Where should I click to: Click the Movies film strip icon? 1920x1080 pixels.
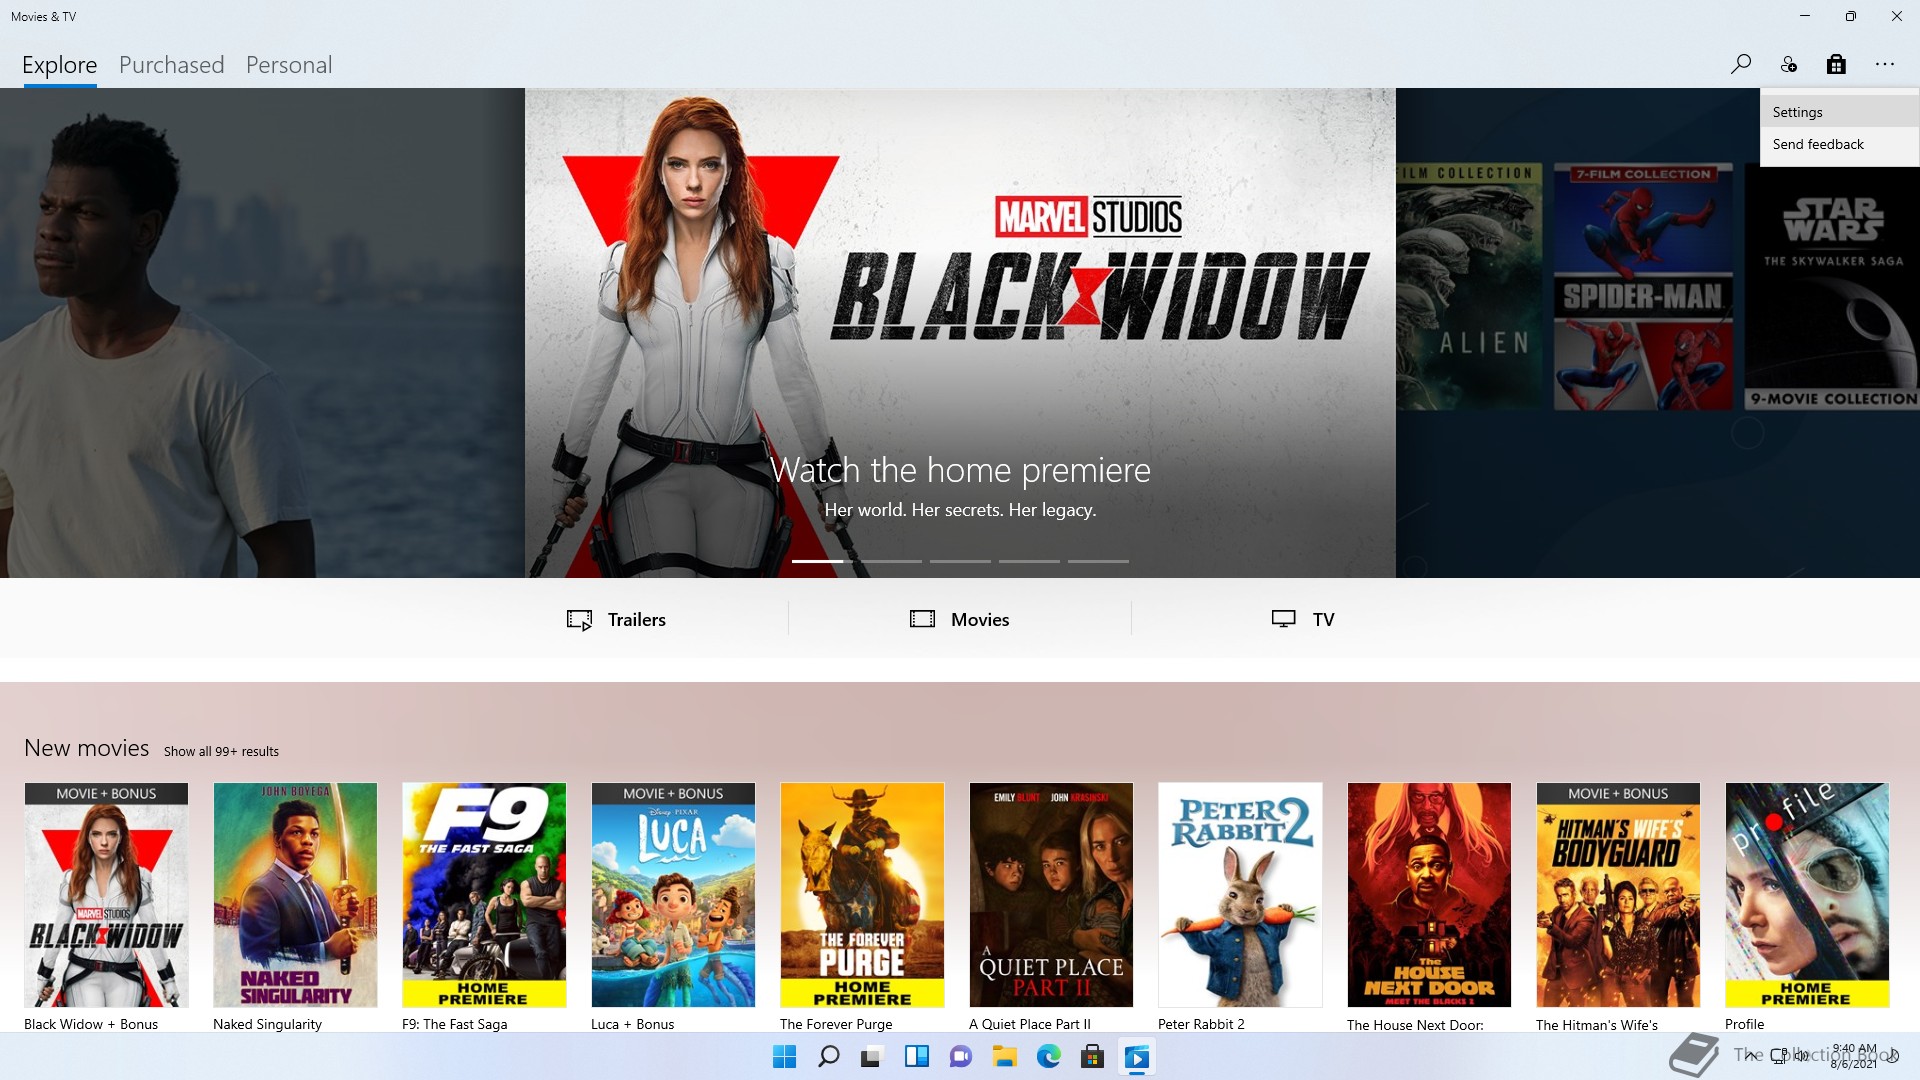click(x=922, y=619)
